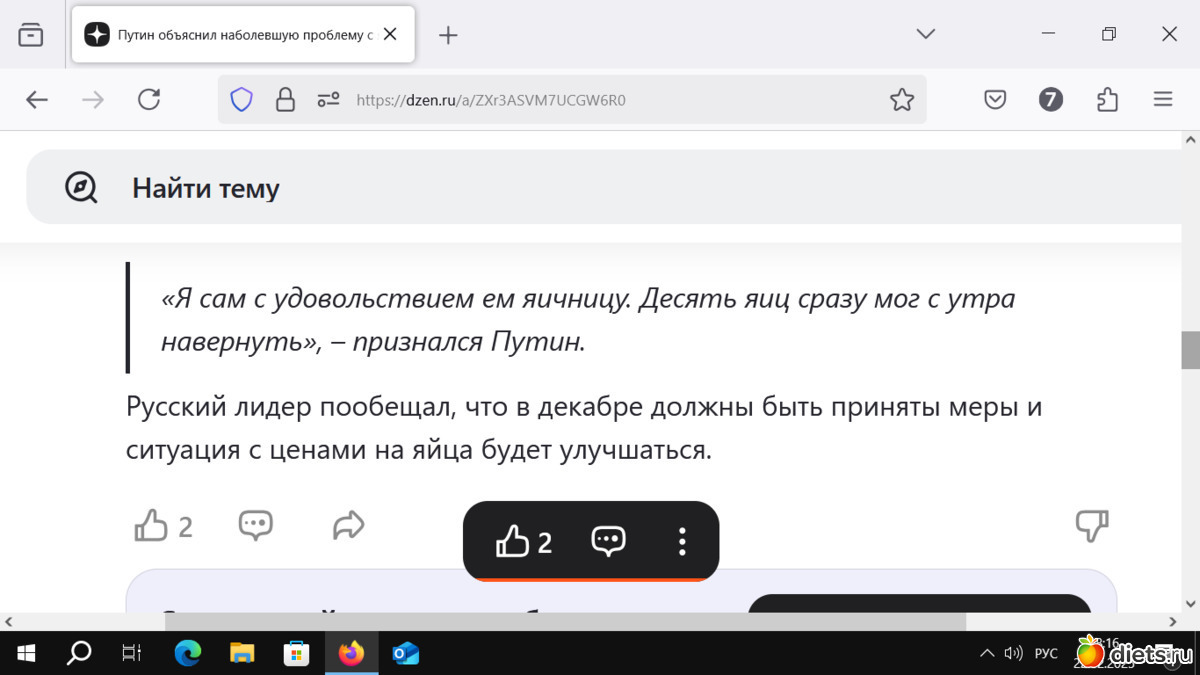Viewport: 1200px width, 675px height.
Task: Go back to previous page
Action: 37,100
